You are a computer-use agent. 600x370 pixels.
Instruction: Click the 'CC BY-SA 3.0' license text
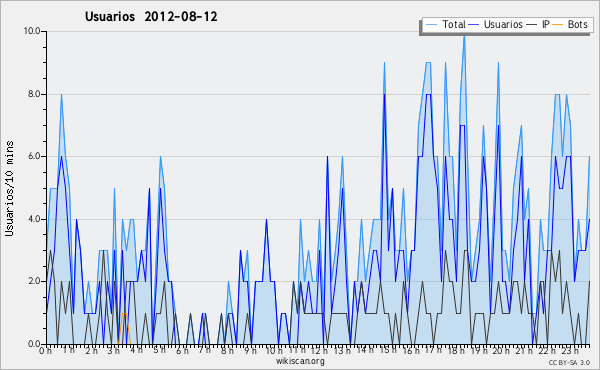click(569, 363)
